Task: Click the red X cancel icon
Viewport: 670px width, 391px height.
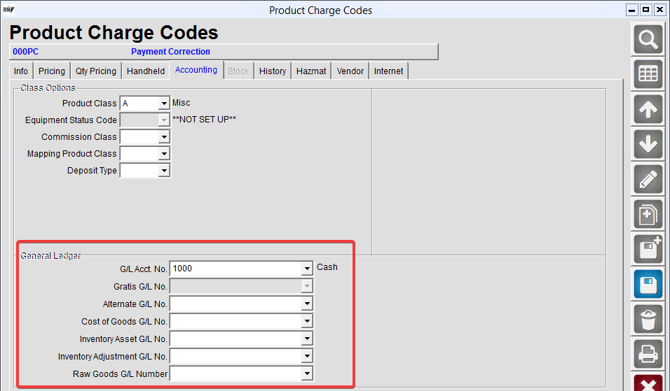Action: (648, 383)
